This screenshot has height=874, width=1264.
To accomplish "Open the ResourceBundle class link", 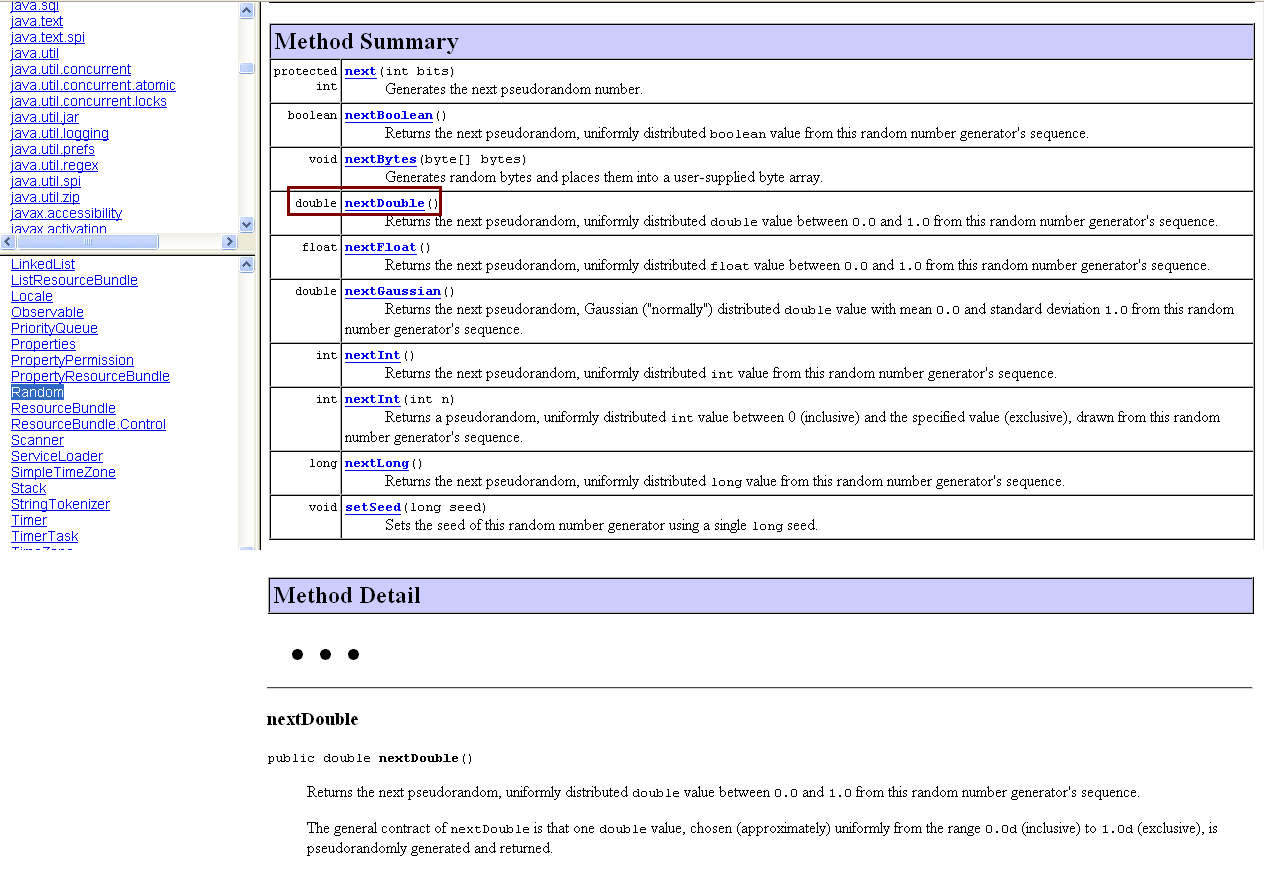I will click(x=63, y=408).
